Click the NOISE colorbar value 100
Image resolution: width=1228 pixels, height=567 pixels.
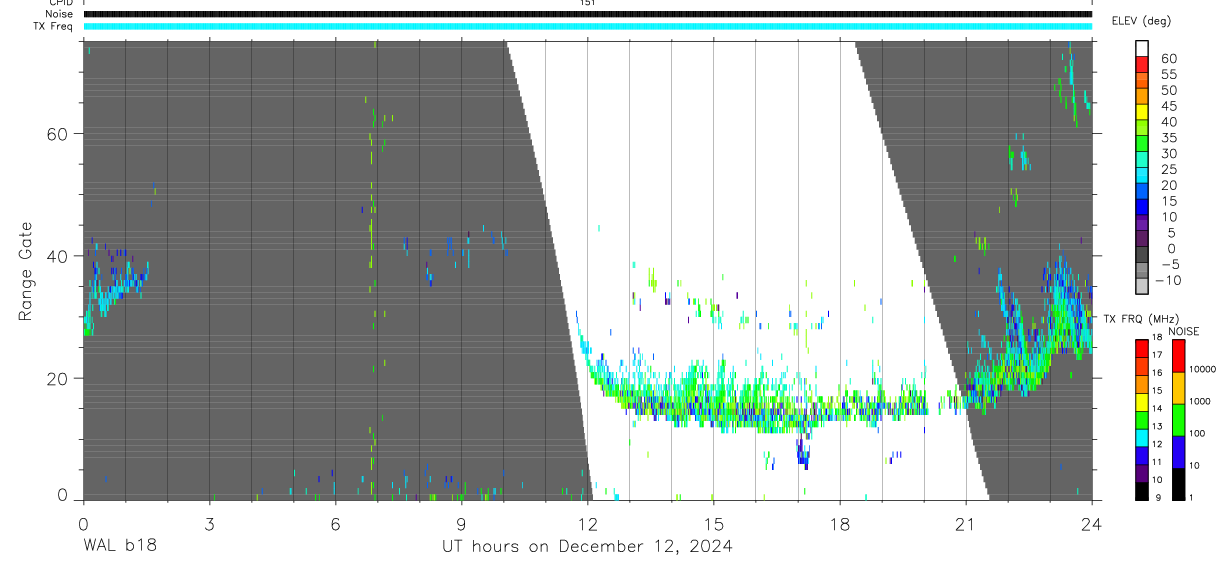(x=1198, y=433)
